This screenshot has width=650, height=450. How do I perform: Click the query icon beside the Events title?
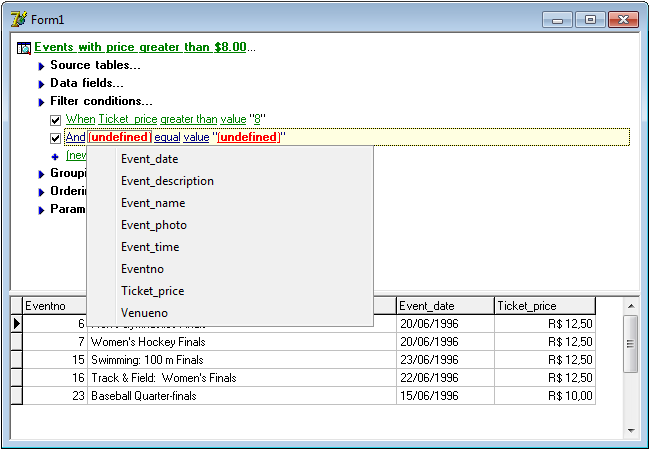[x=24, y=48]
